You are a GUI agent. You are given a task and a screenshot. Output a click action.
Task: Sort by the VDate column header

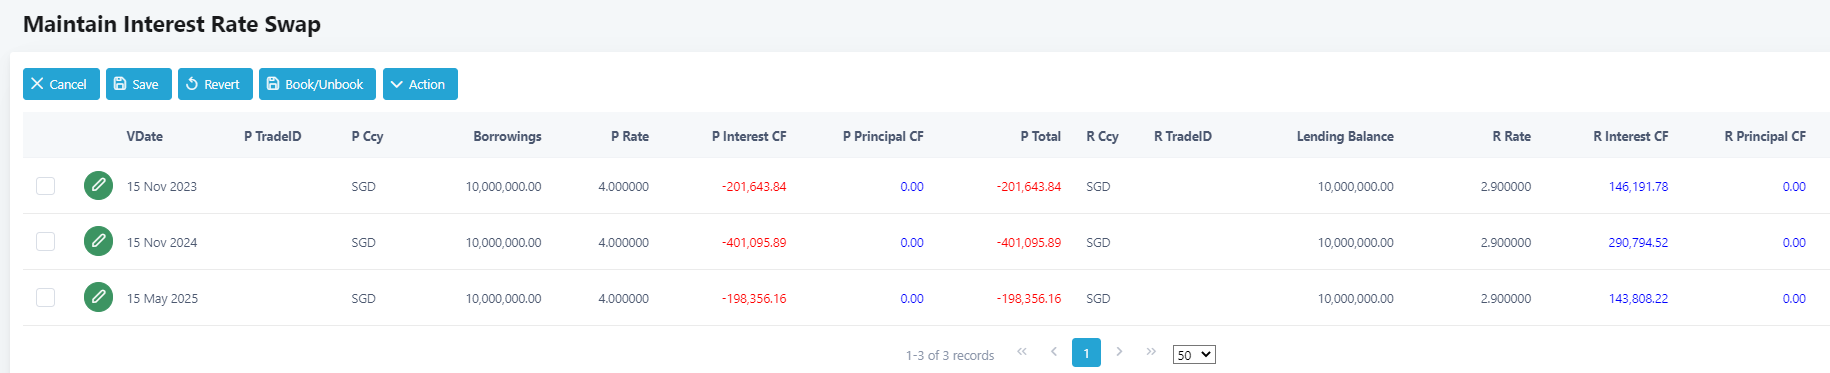[x=144, y=136]
